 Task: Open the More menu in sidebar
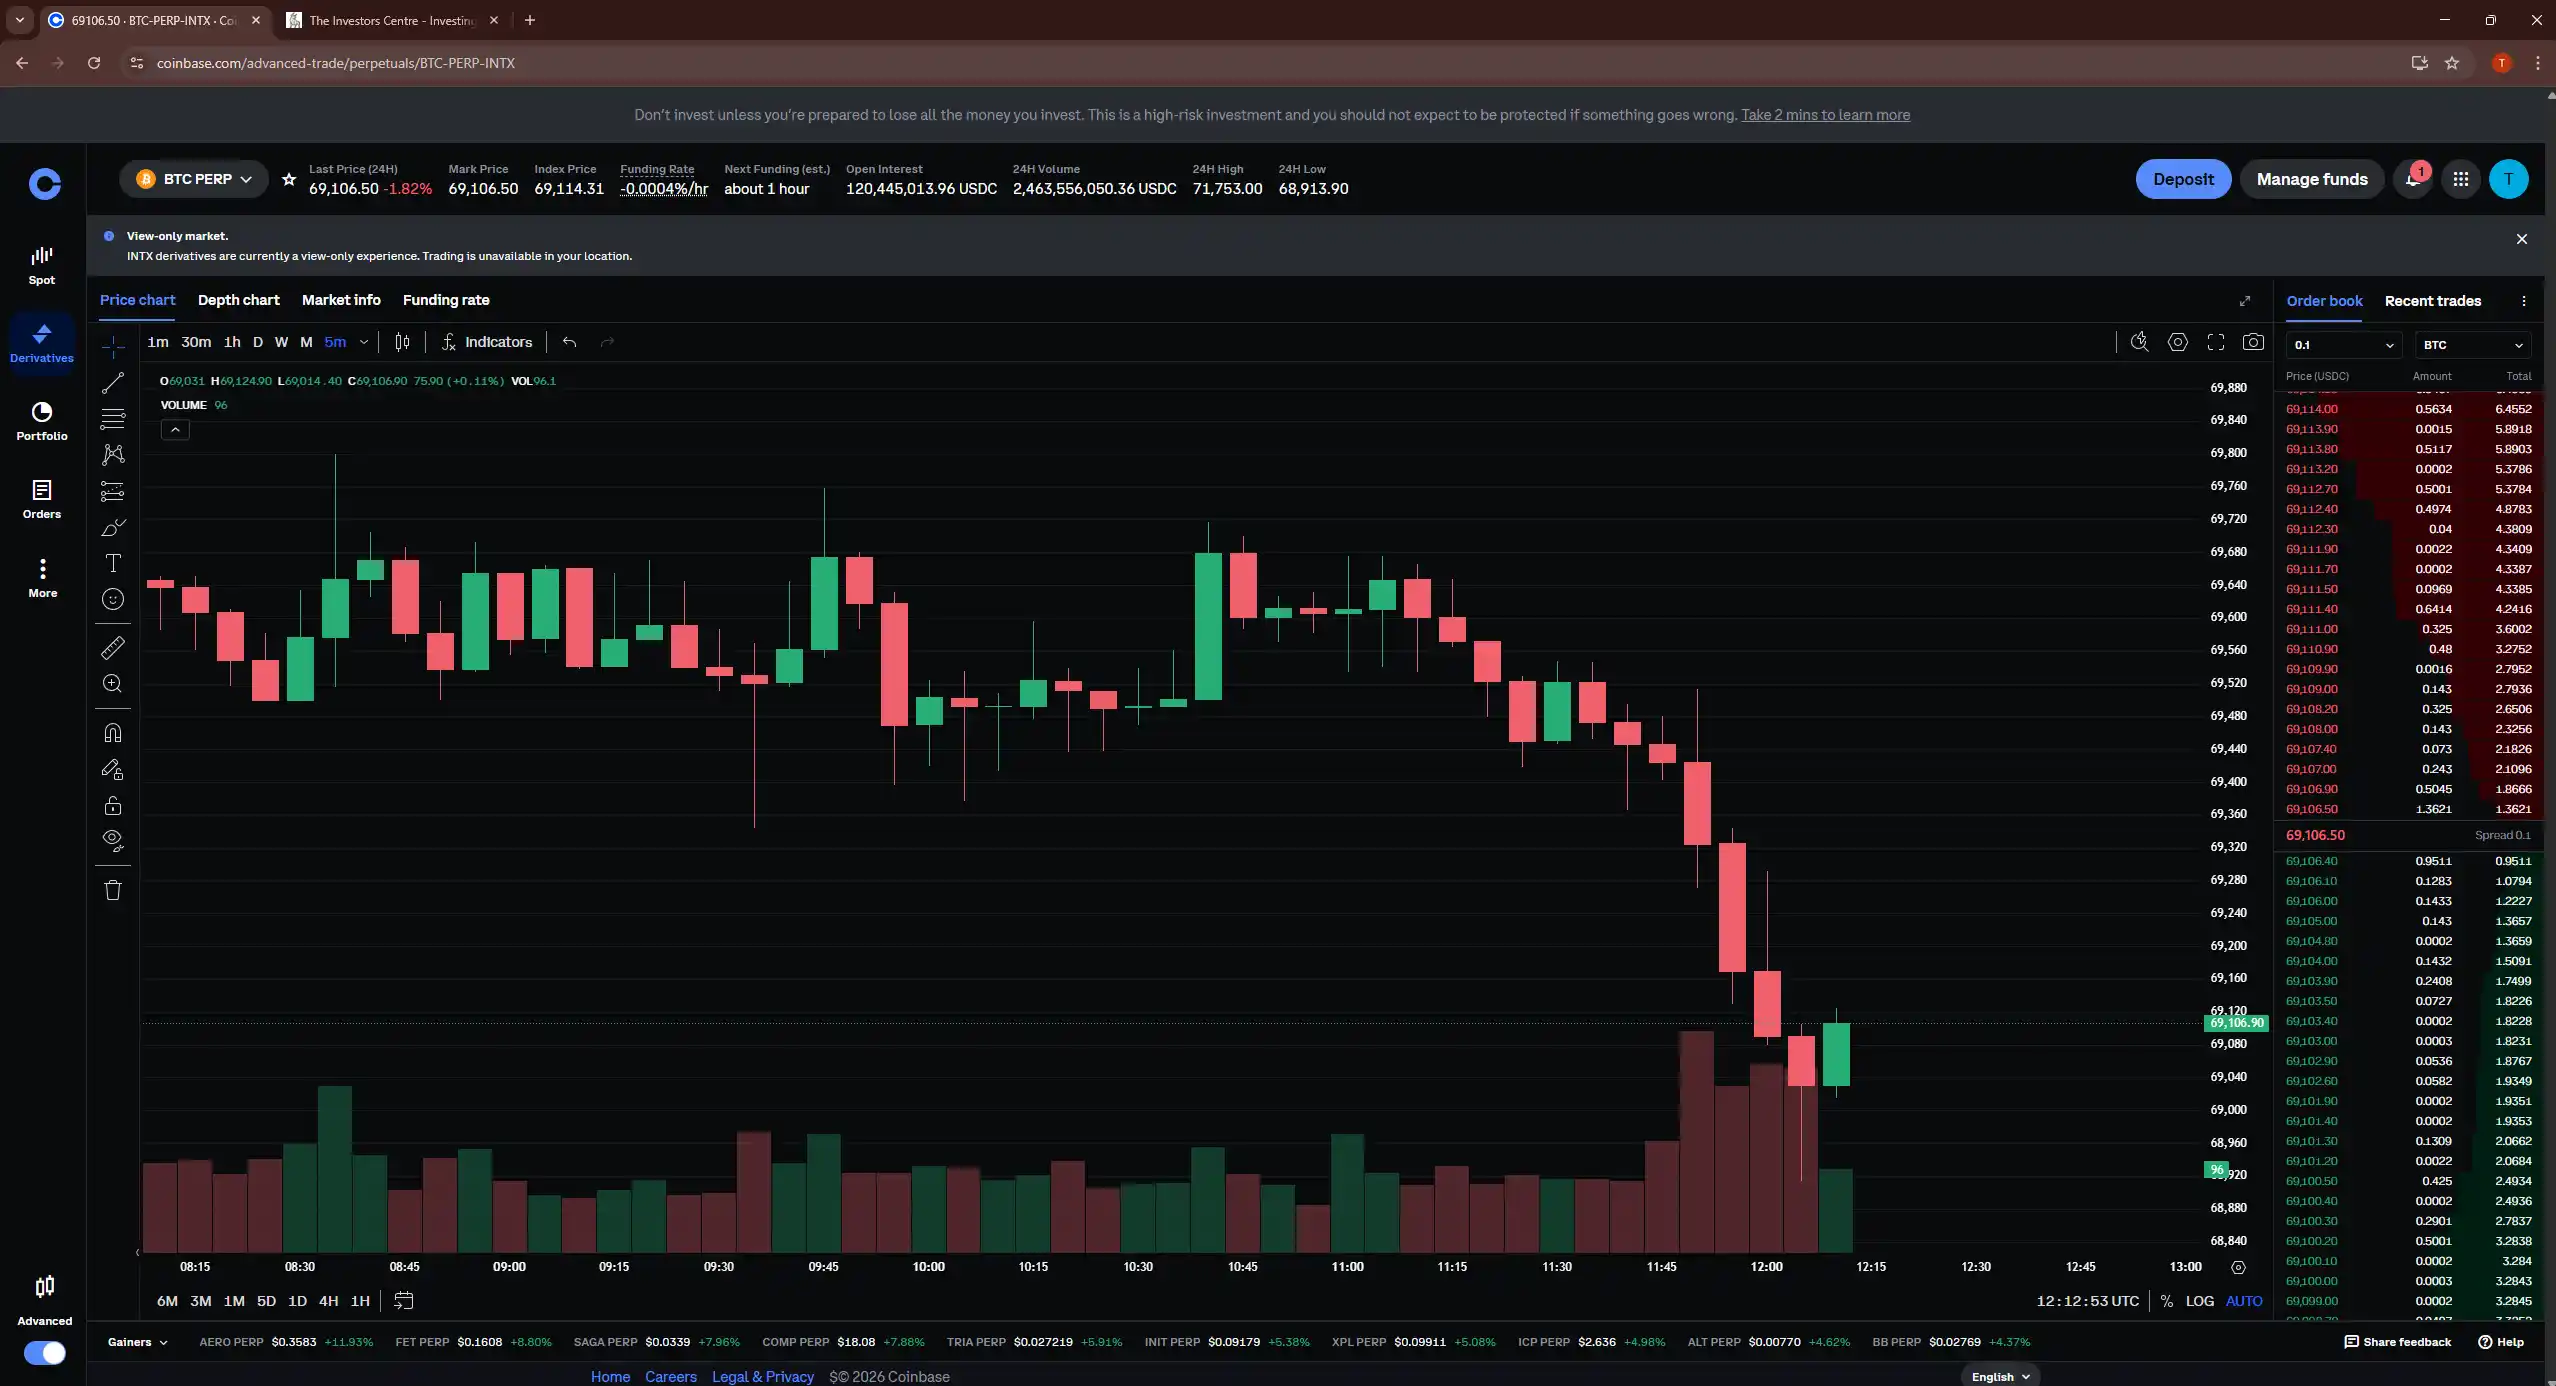pyautogui.click(x=42, y=578)
